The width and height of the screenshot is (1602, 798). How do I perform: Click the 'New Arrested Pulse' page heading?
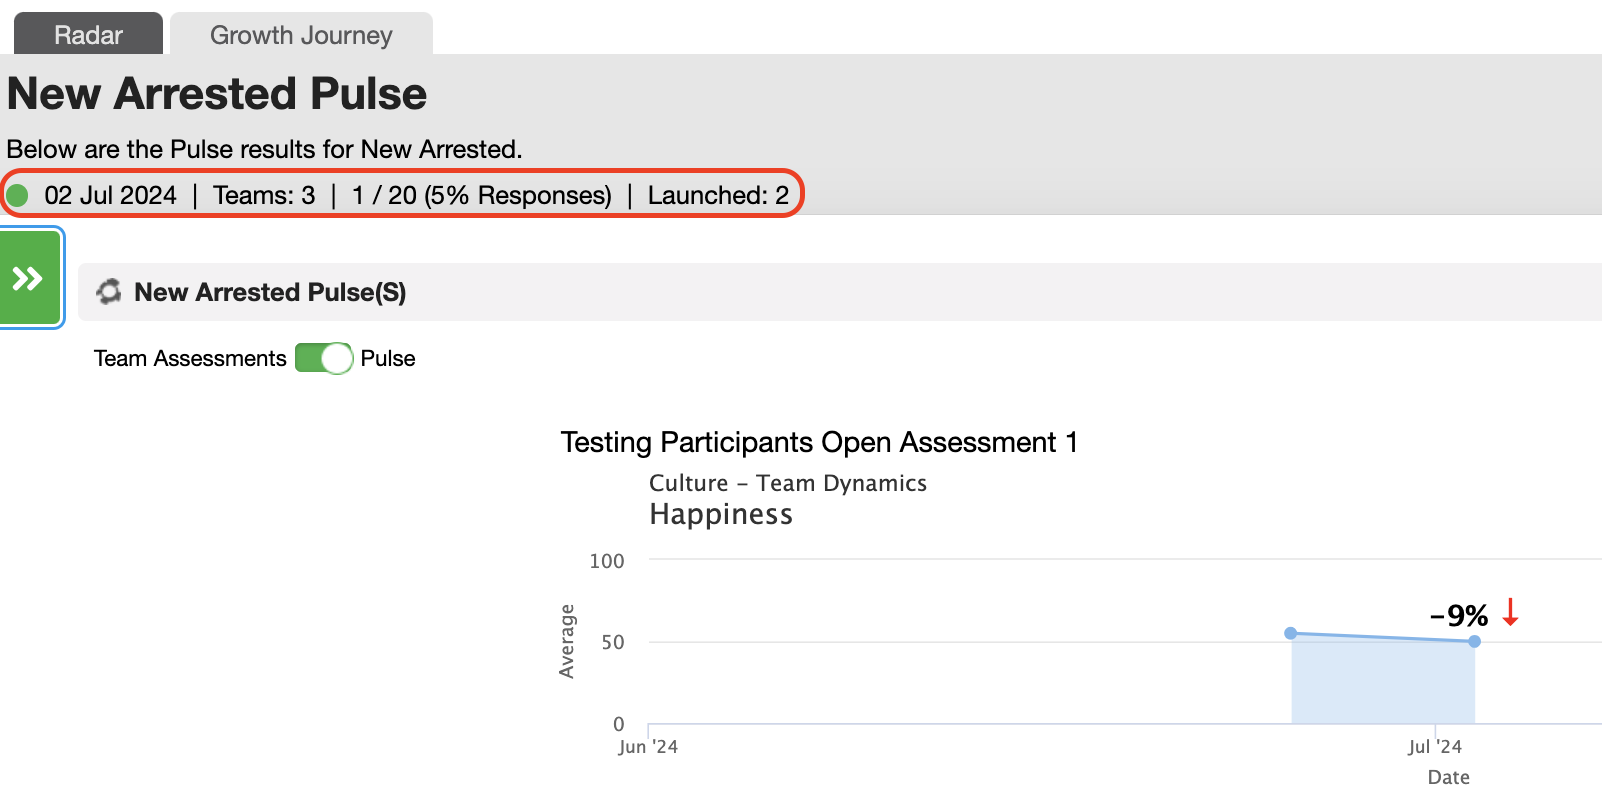217,93
